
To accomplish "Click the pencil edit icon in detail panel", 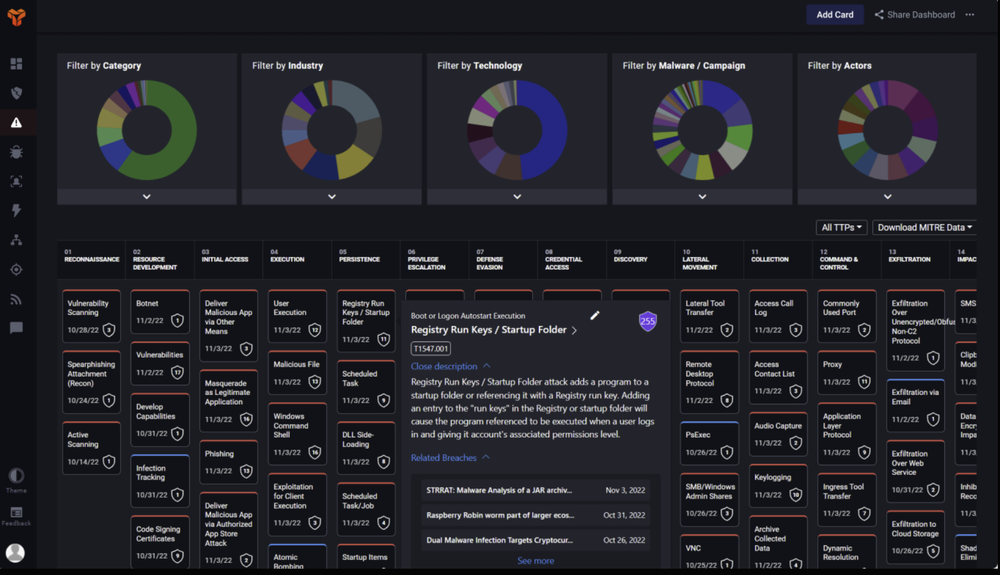I will 595,316.
